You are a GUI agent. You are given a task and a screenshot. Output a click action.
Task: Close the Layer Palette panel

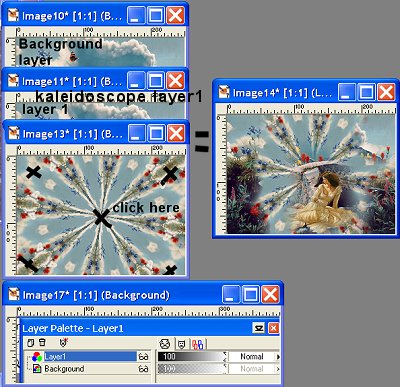pyautogui.click(x=273, y=328)
